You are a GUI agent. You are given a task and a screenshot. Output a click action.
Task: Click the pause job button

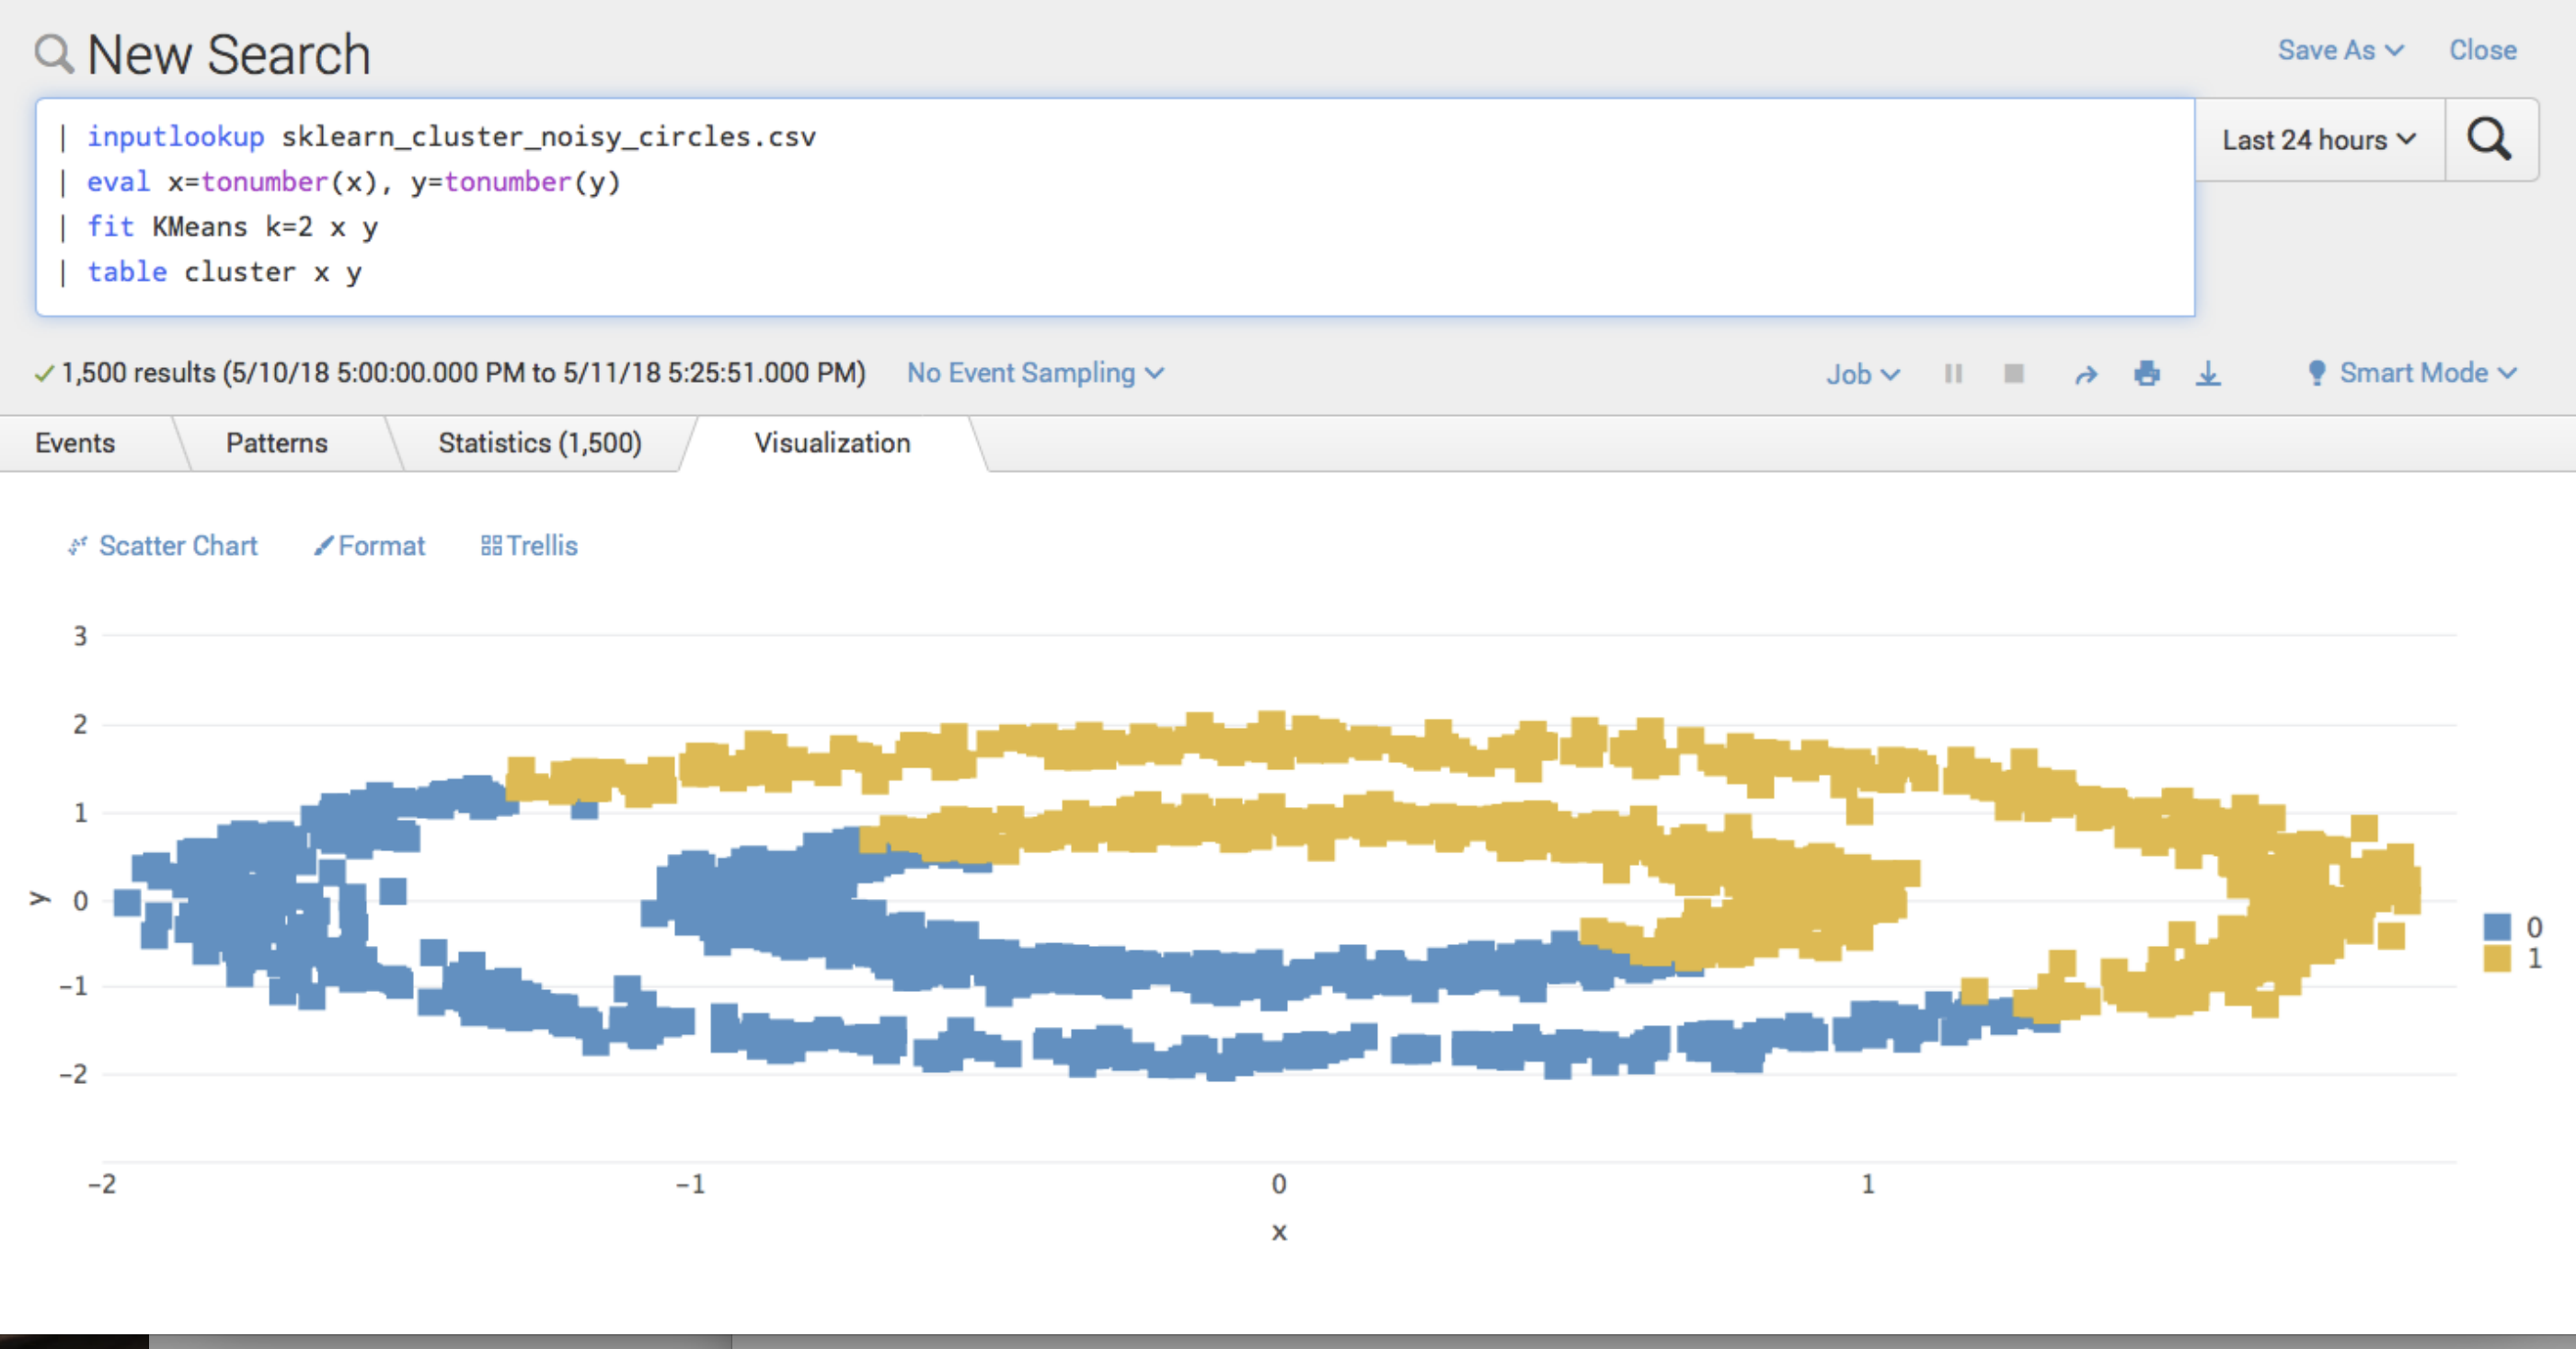tap(1954, 372)
